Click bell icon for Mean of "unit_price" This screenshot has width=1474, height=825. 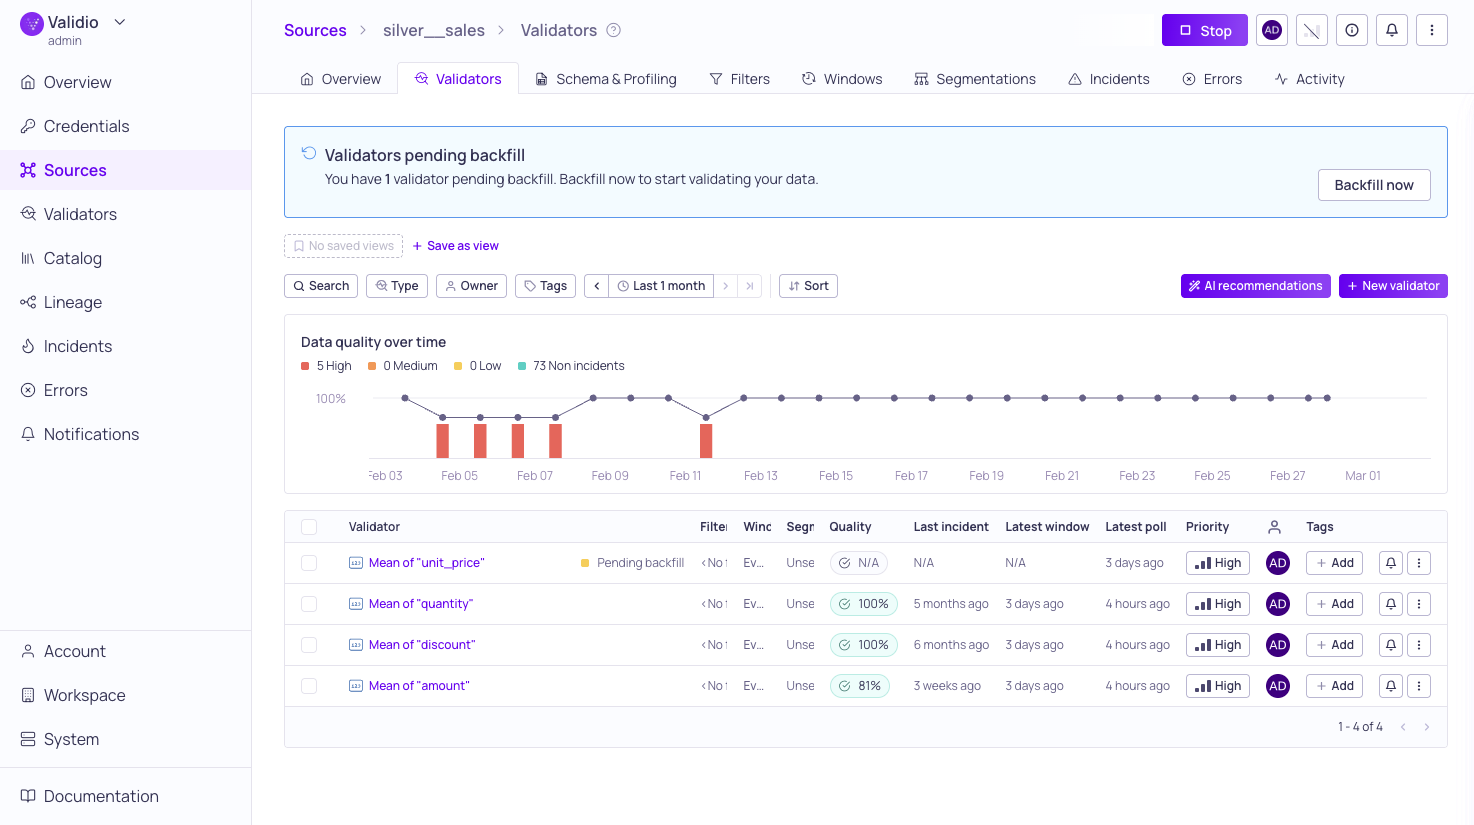[1391, 563]
